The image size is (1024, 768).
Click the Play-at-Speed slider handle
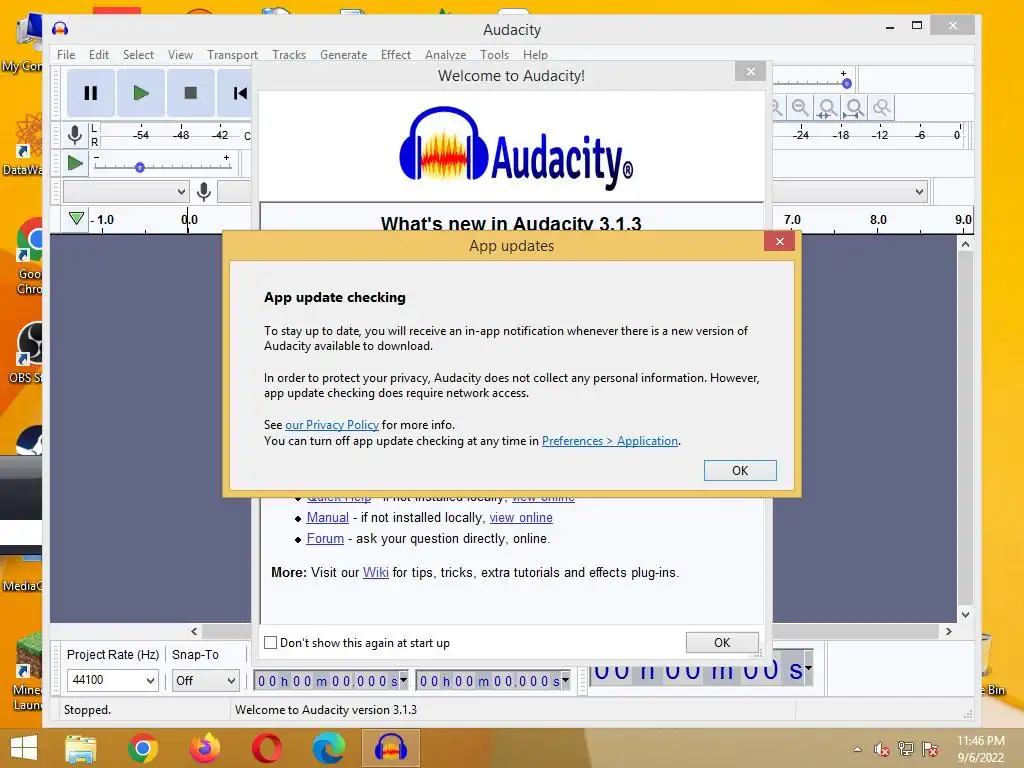coord(139,167)
